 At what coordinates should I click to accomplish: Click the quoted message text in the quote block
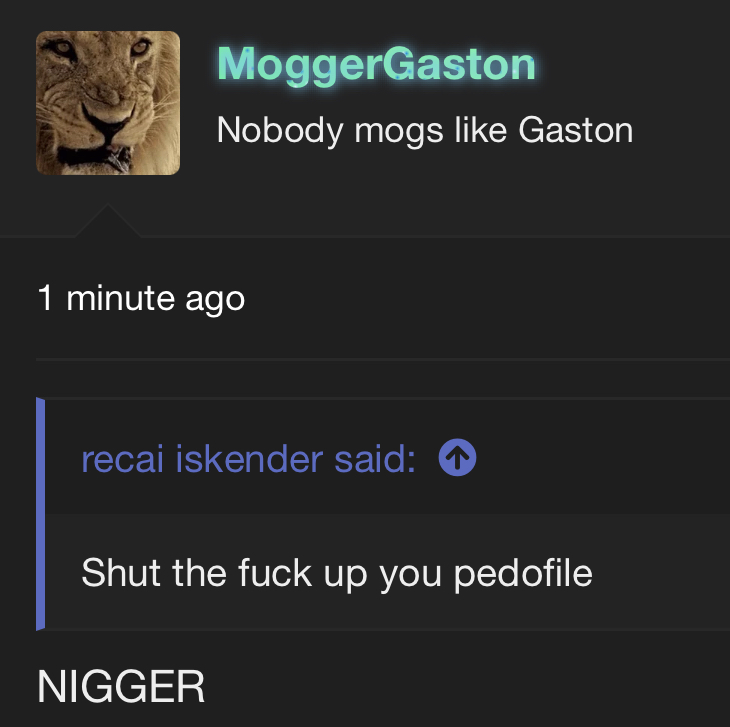(337, 573)
